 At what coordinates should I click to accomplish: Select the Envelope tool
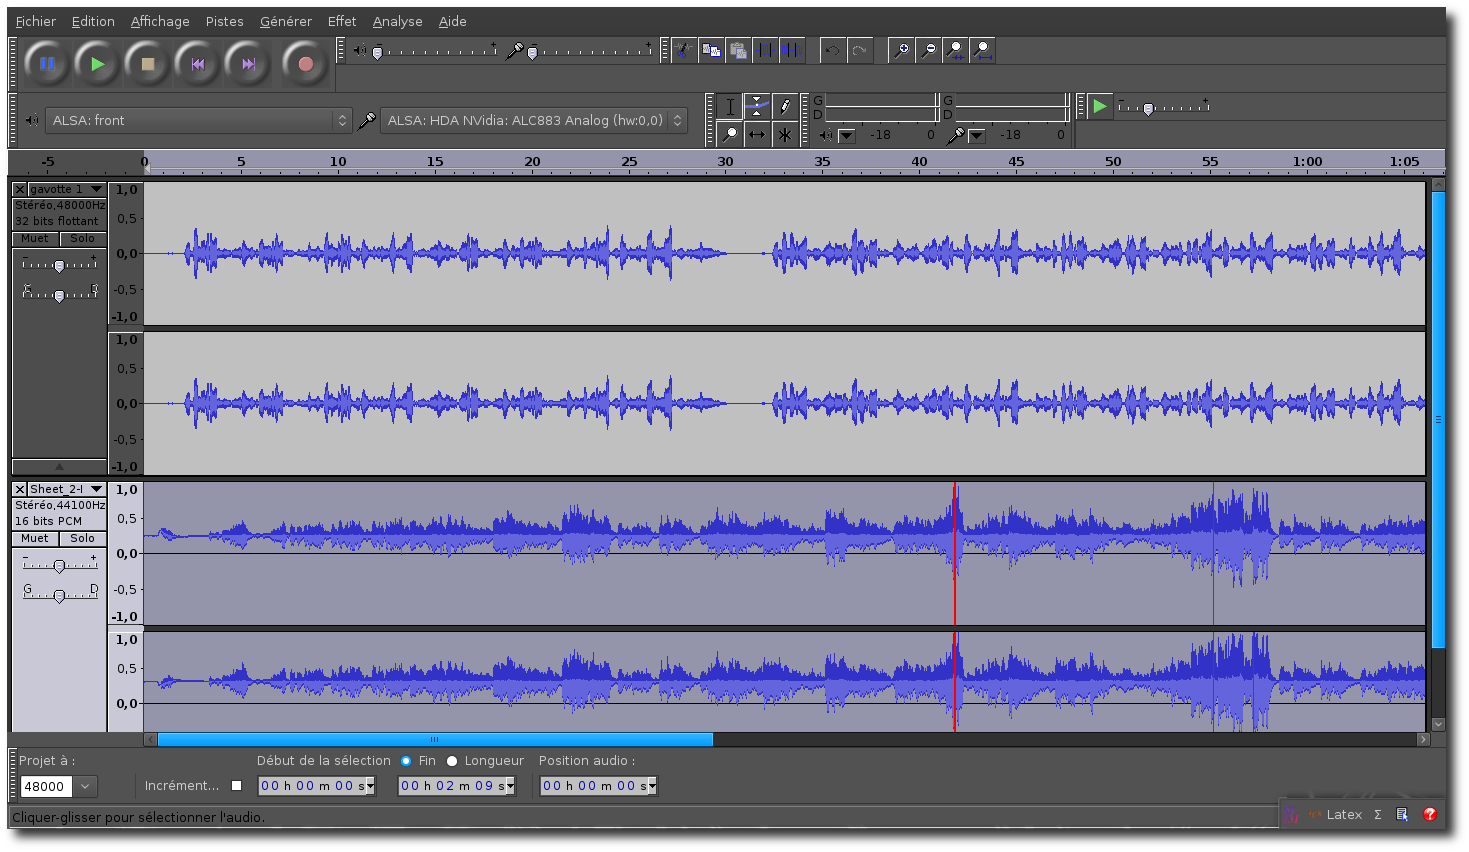pyautogui.click(x=757, y=106)
